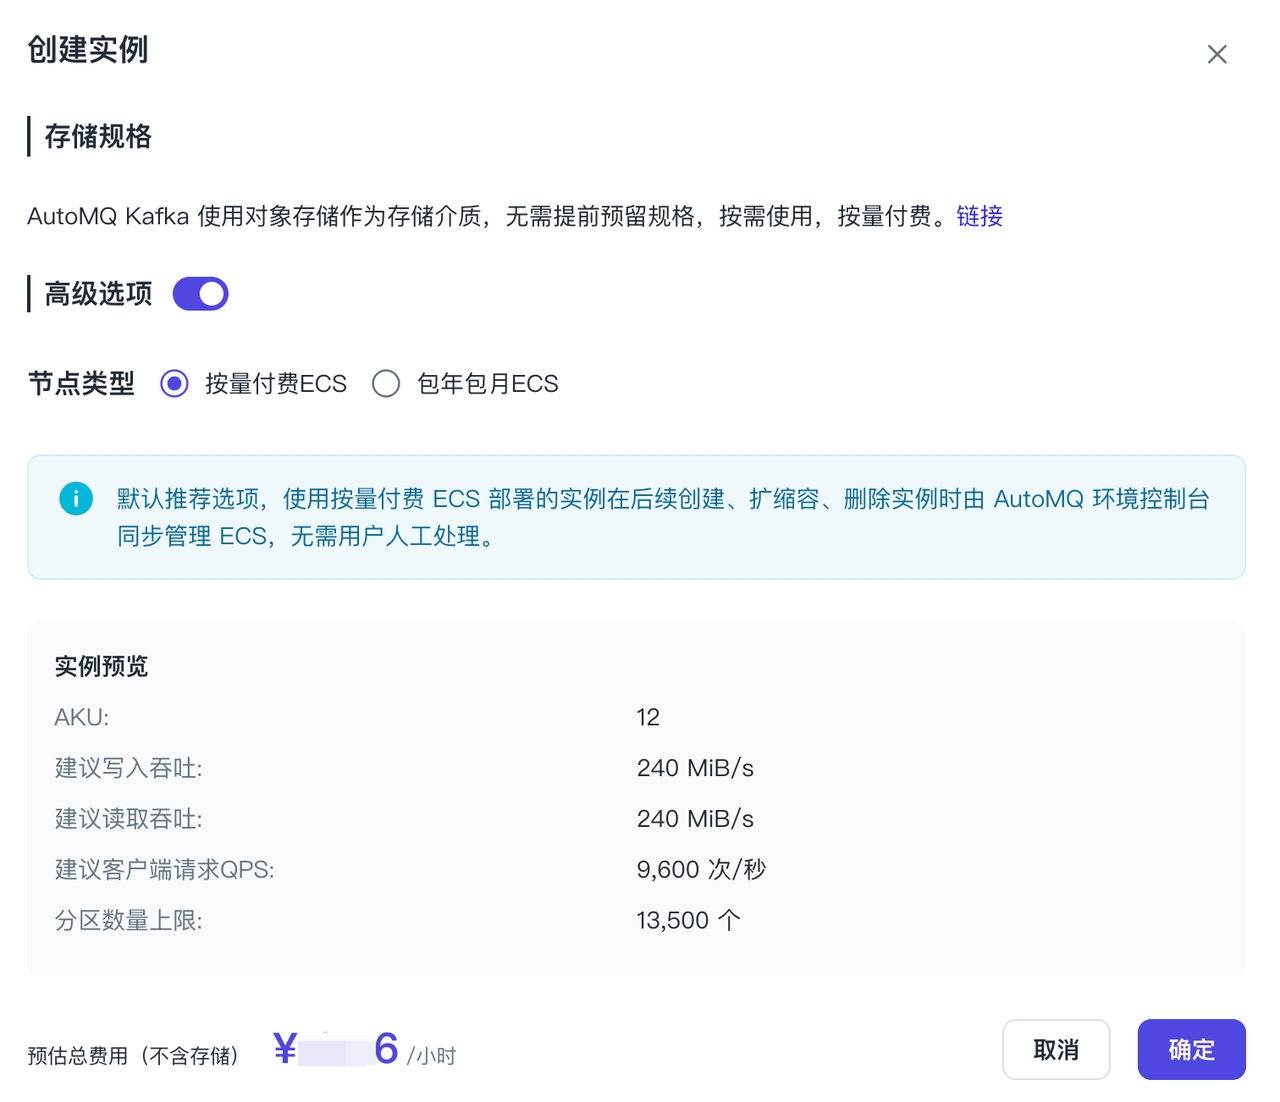Click the 实例预览 section heading
Viewport: 1280px width, 1102px height.
[101, 667]
